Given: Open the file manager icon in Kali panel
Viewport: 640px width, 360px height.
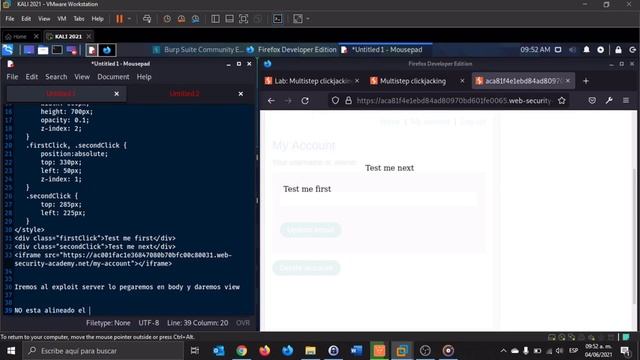Looking at the screenshot, I should pos(43,50).
